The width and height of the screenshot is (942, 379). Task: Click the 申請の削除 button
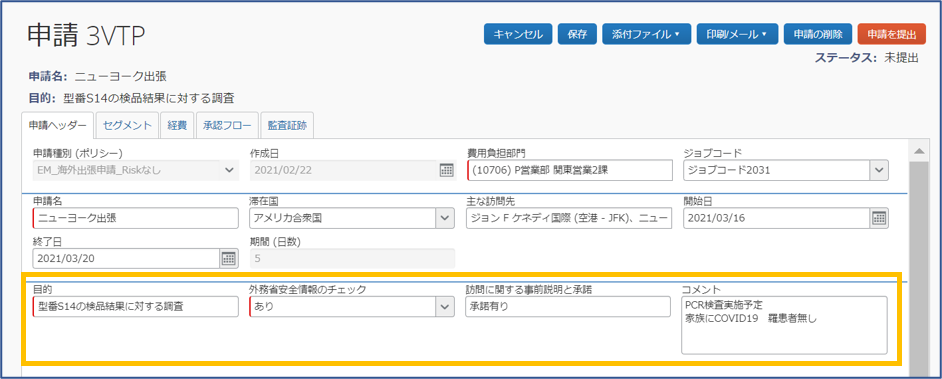[818, 34]
